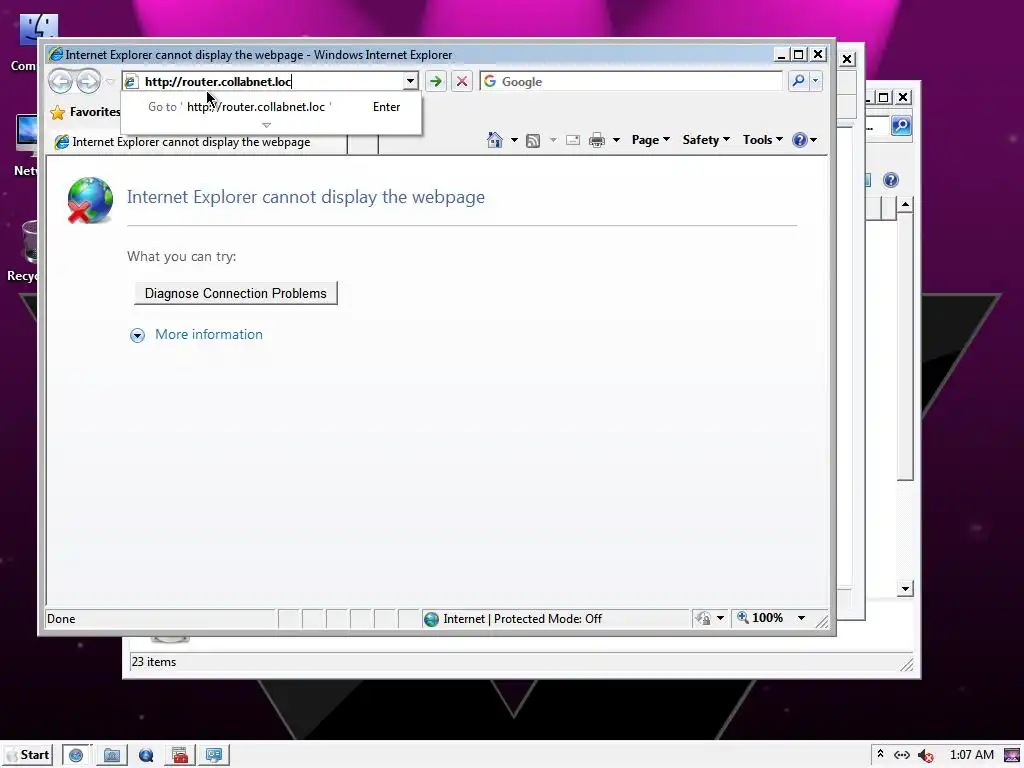The image size is (1024, 768).
Task: Click the 1:07 AM clock
Action: tap(972, 755)
